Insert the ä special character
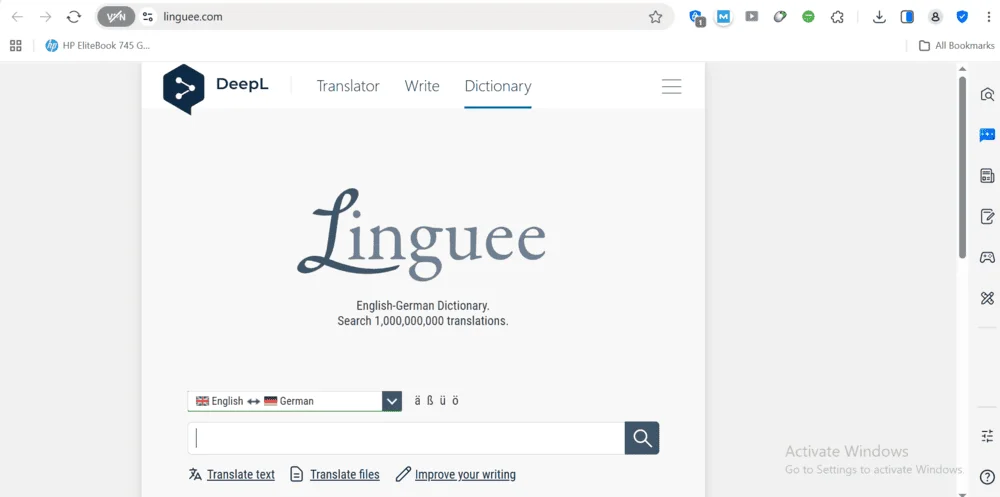Screen dimensions: 1000x497 coord(418,401)
